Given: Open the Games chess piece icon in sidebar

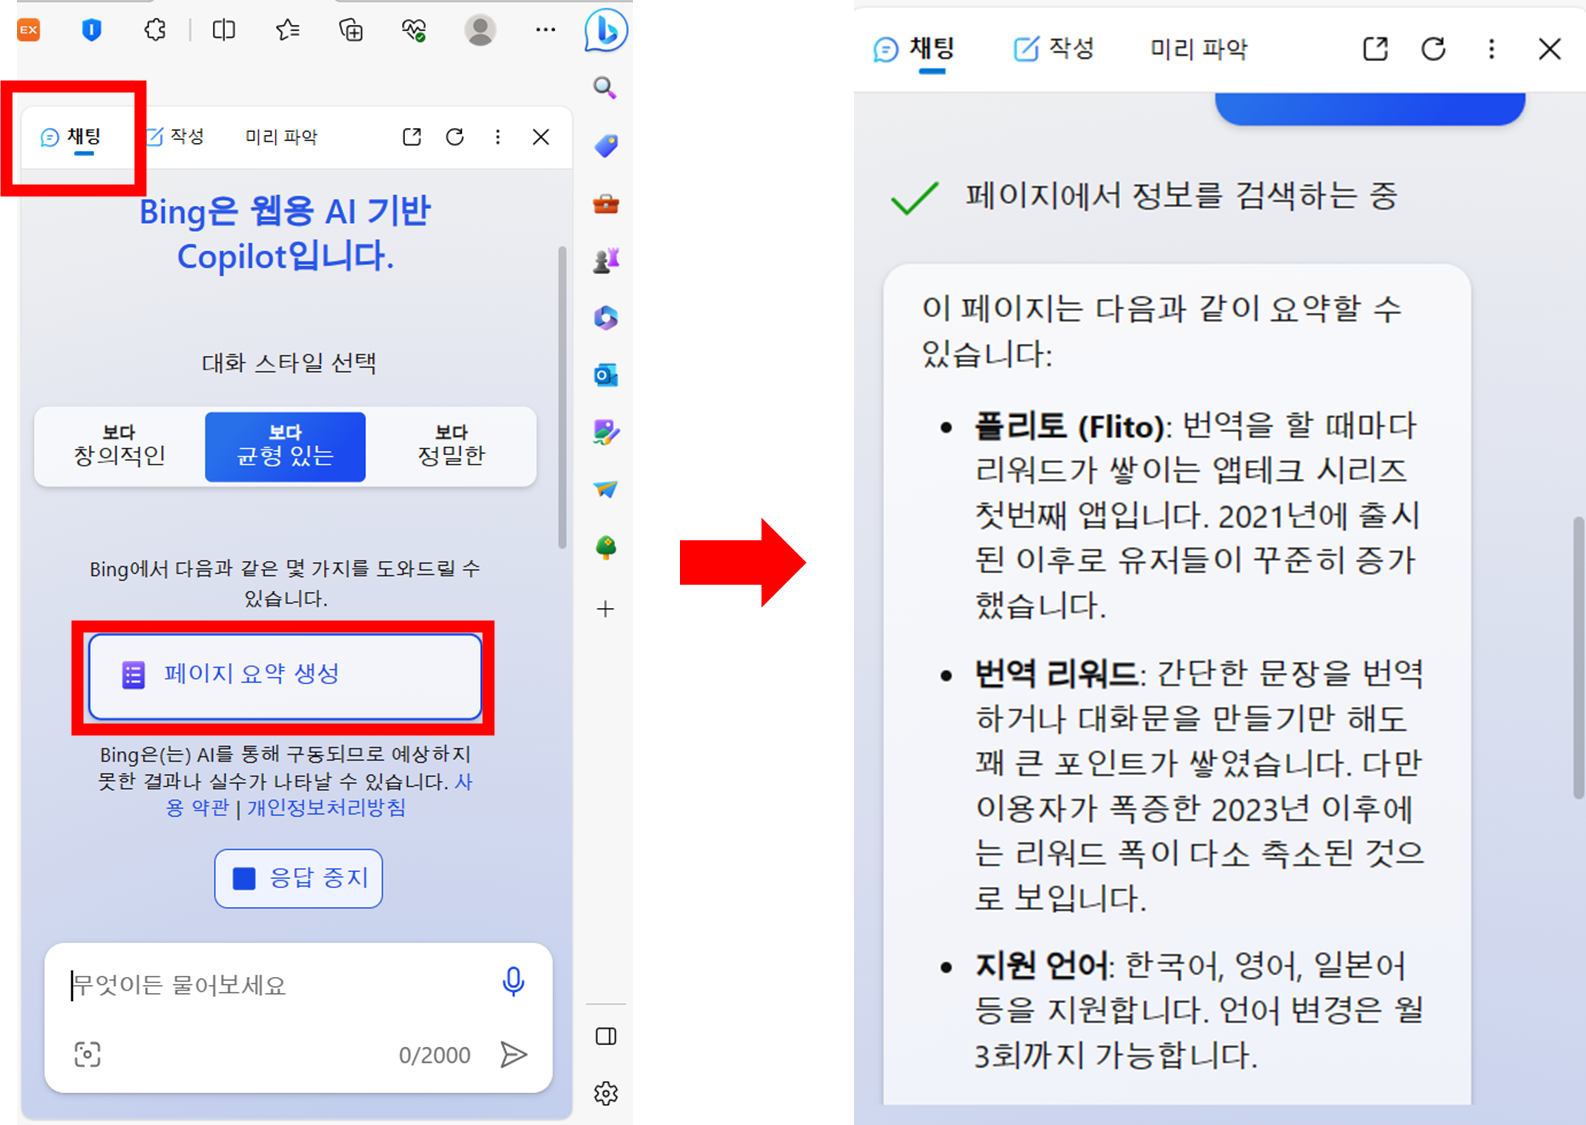Looking at the screenshot, I should [606, 261].
